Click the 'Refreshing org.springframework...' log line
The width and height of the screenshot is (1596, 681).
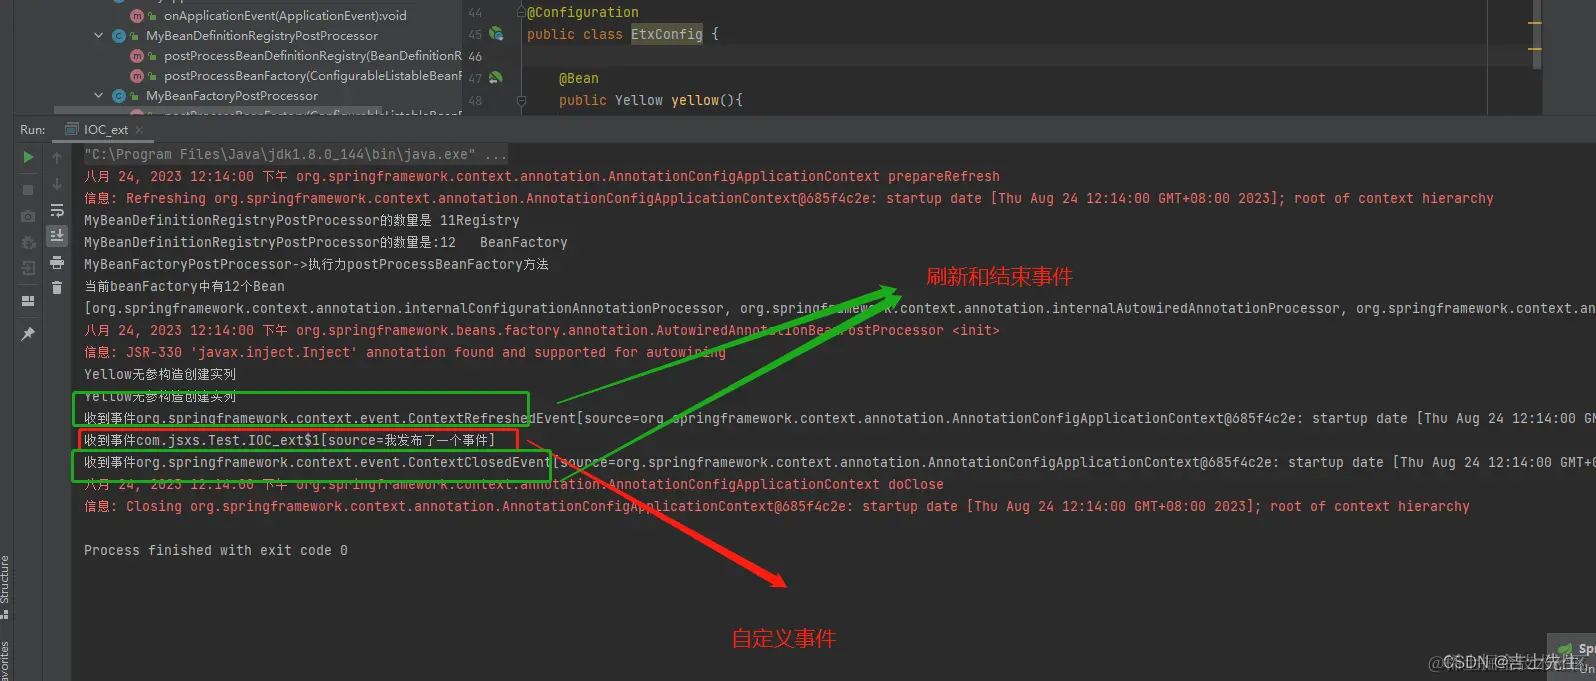click(x=789, y=198)
